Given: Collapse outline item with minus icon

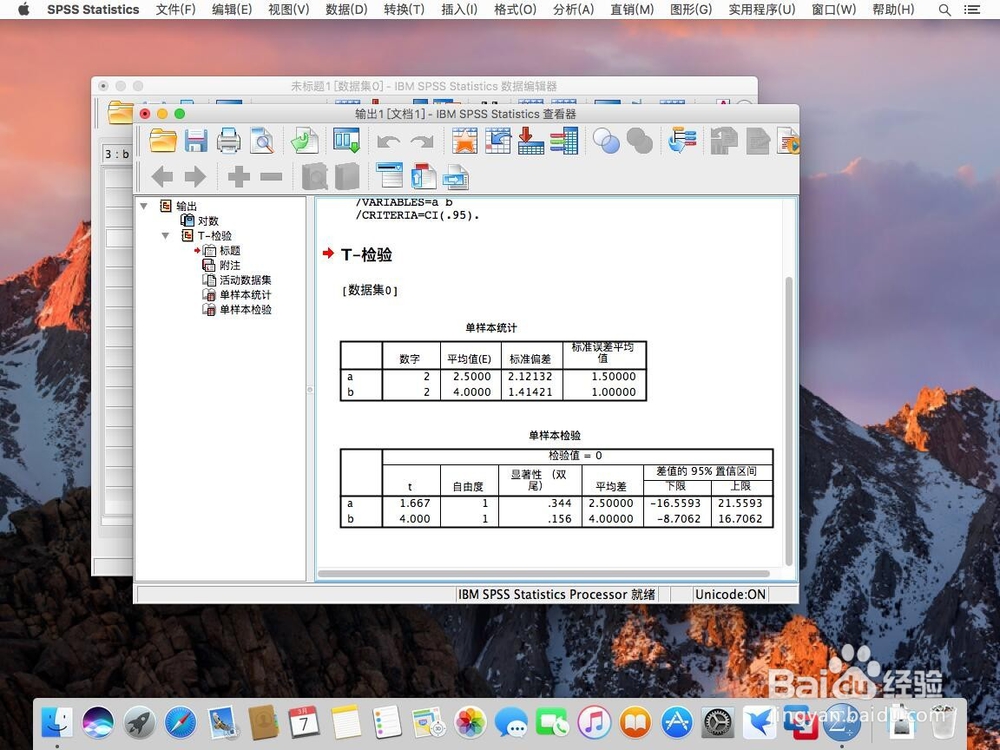Looking at the screenshot, I should pos(271,177).
